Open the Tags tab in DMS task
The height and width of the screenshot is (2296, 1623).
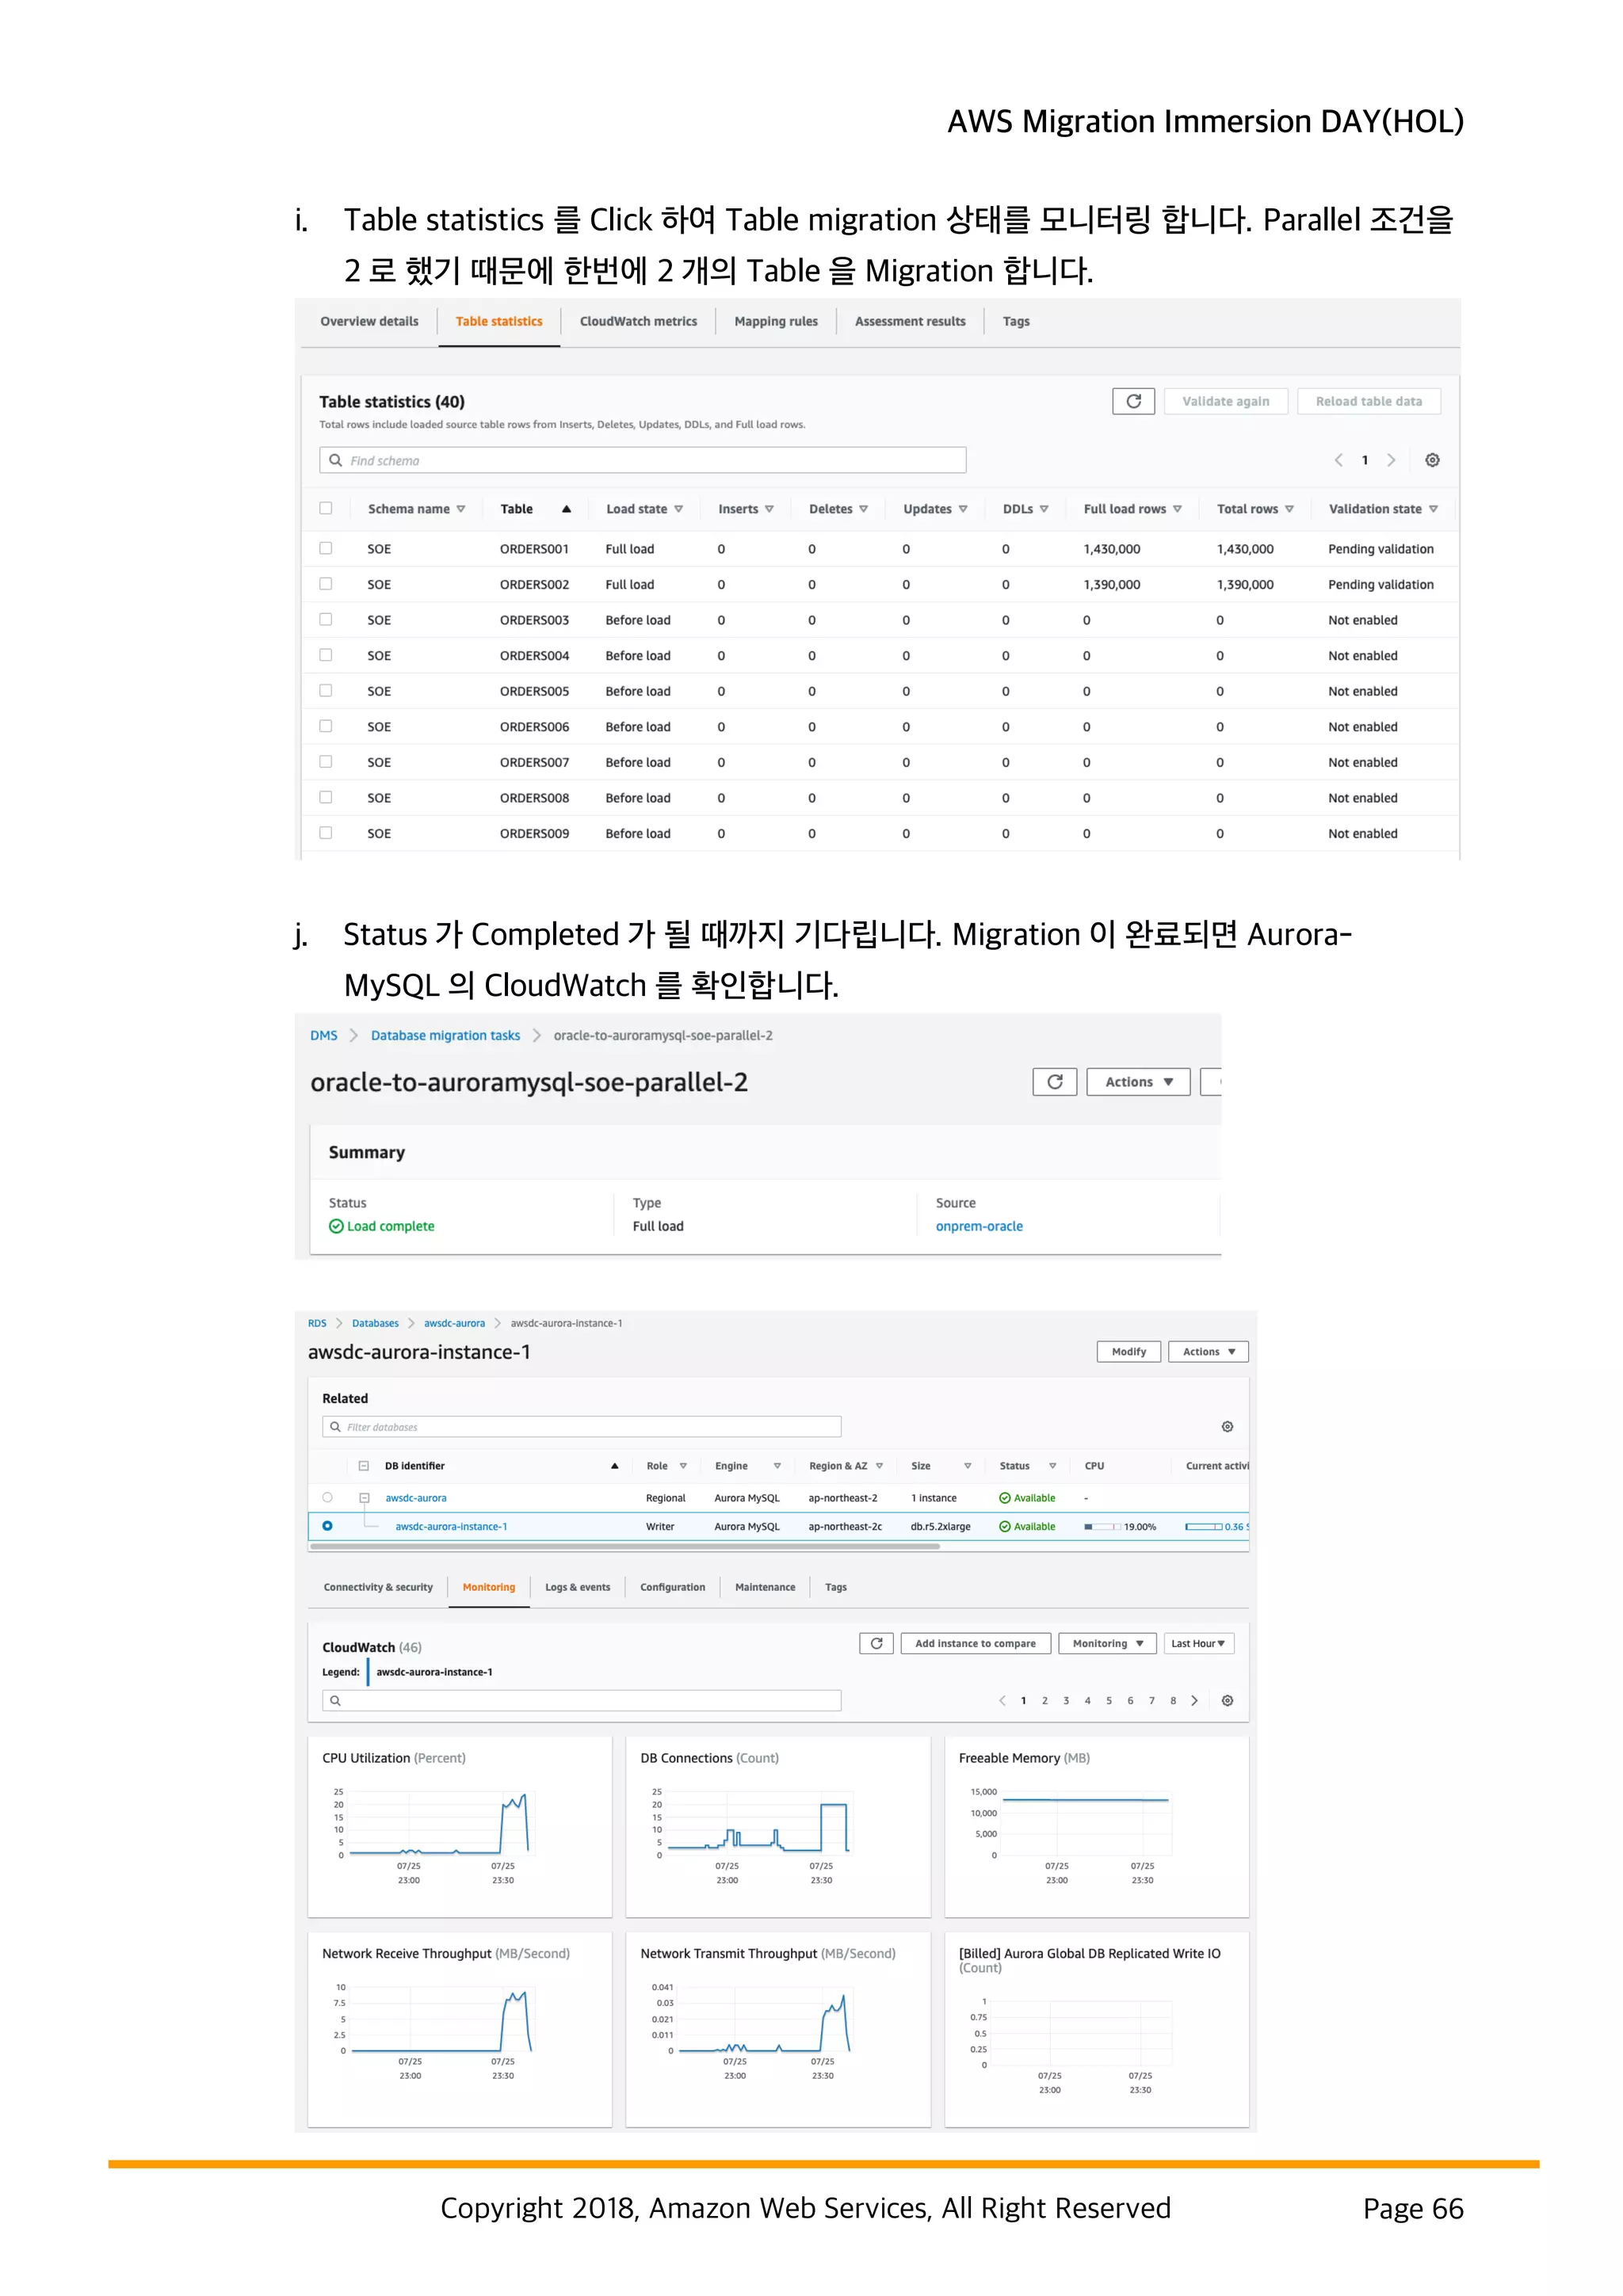pyautogui.click(x=1016, y=322)
